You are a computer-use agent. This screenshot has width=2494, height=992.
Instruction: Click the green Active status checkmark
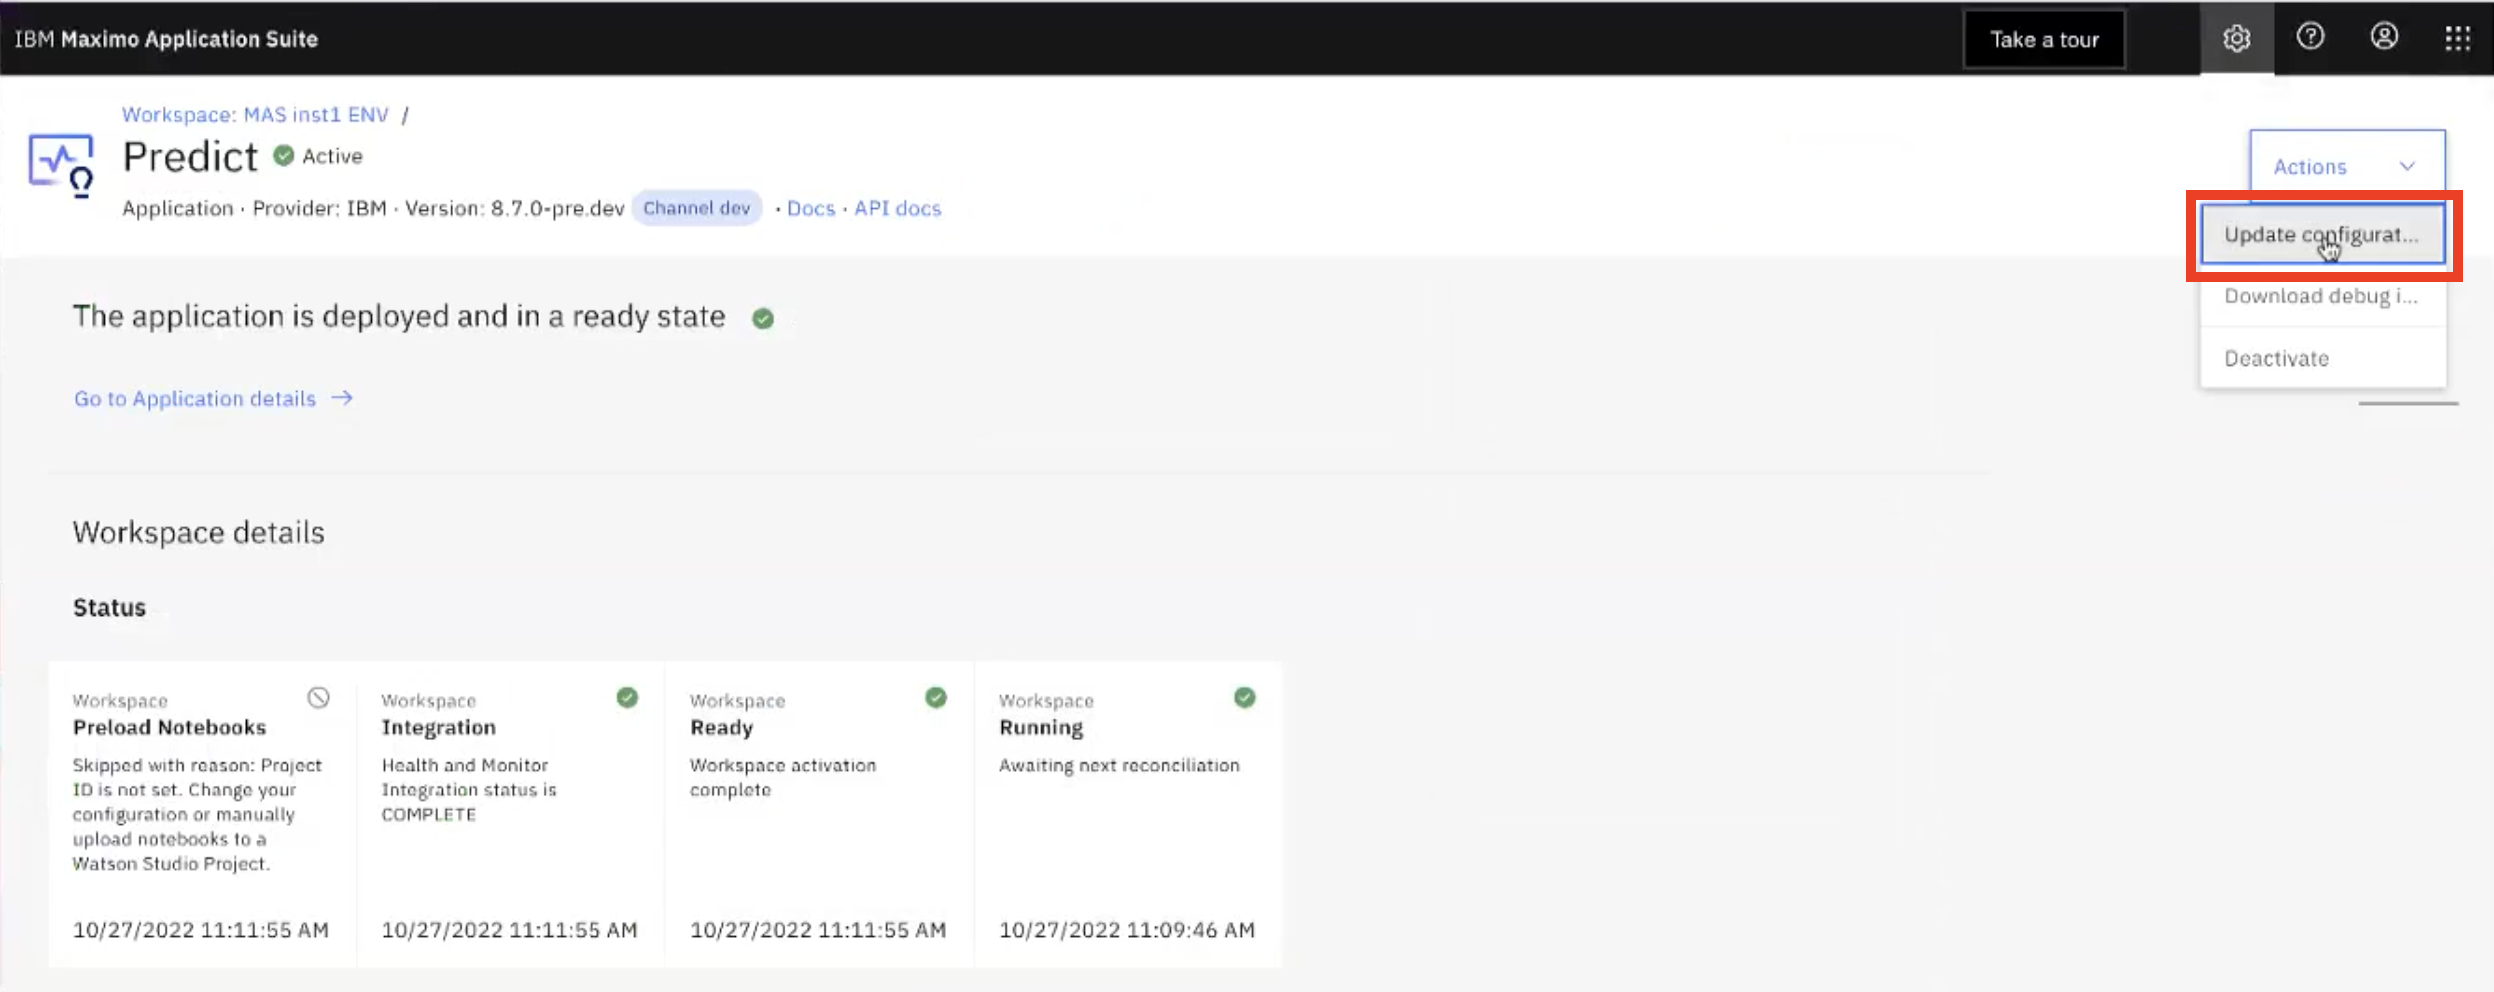(284, 156)
